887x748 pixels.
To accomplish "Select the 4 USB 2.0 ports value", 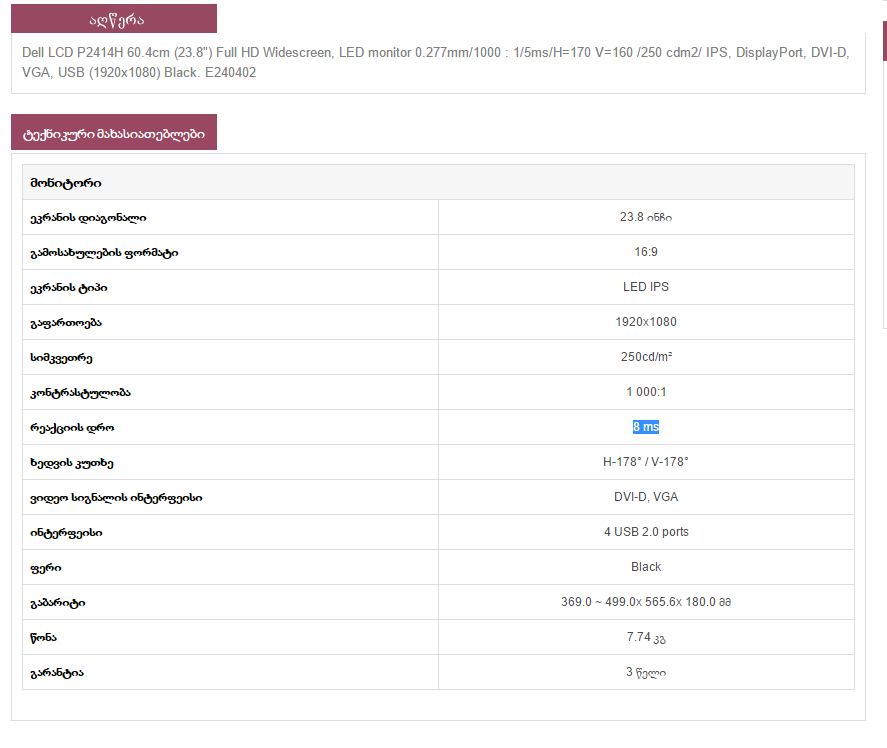I will tap(646, 532).
